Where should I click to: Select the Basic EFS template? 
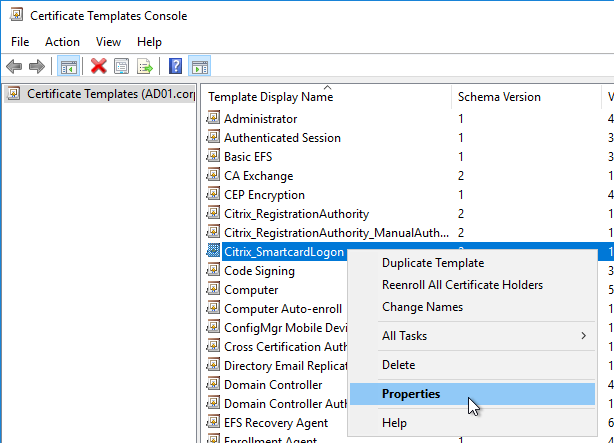coord(248,157)
